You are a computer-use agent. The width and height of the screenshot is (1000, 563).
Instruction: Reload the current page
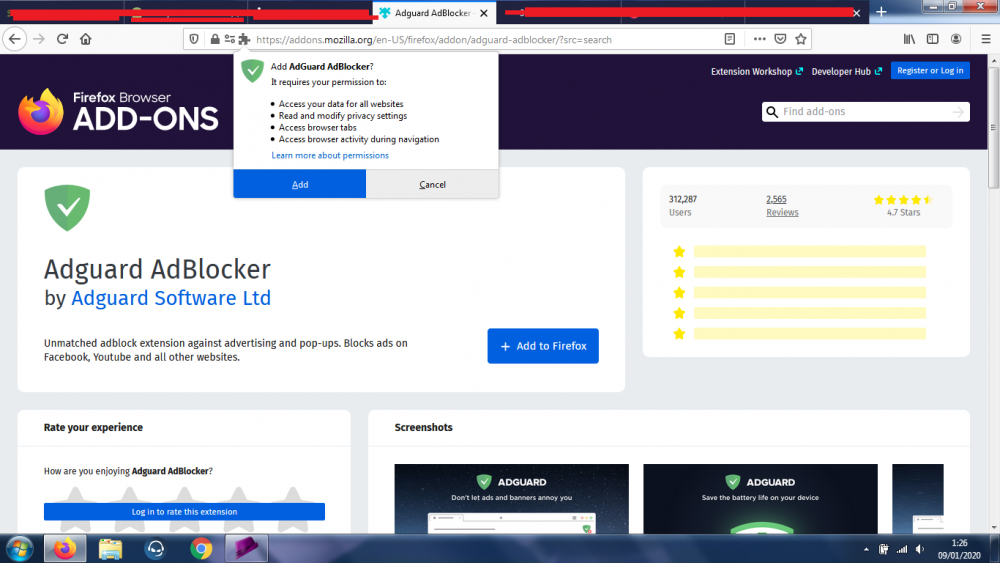pos(62,39)
